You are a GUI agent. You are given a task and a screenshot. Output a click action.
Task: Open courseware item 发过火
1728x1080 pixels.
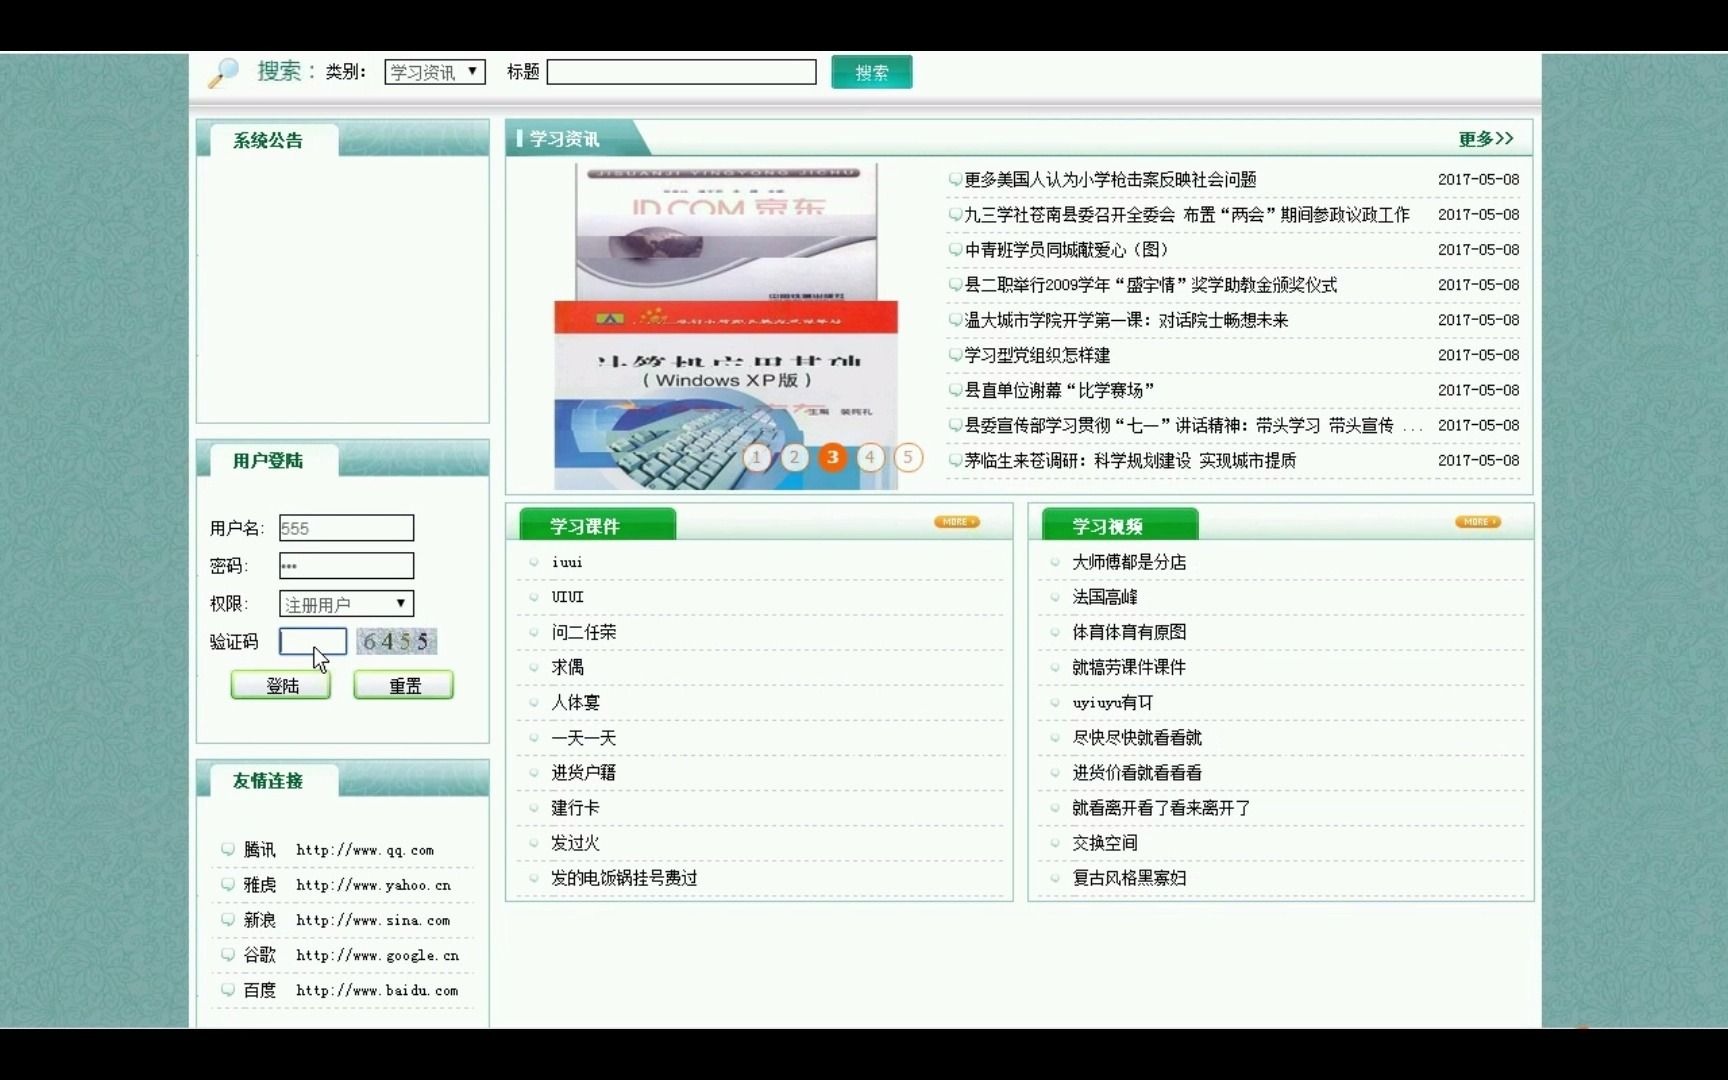pos(575,843)
